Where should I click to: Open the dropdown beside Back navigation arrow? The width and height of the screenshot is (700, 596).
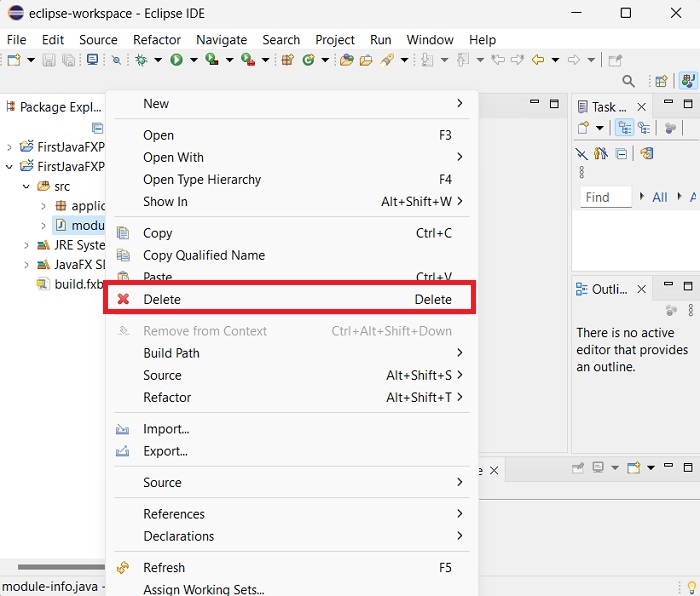555,60
